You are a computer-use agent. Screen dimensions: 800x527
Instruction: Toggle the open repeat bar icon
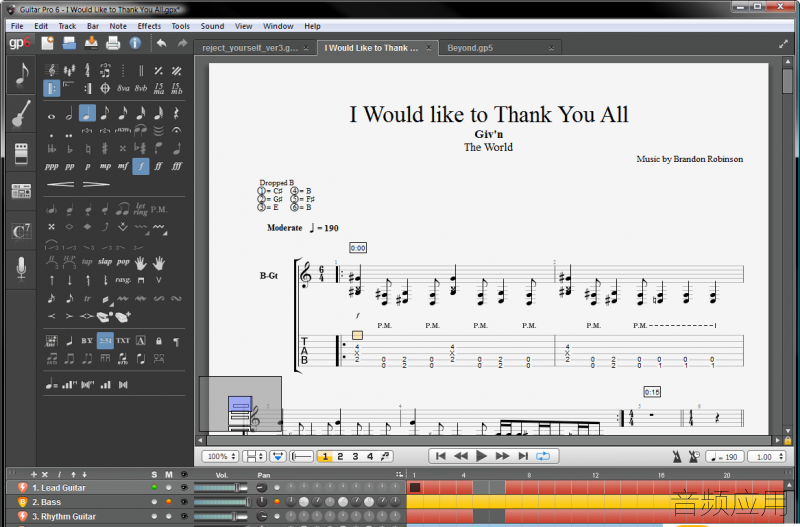(52, 88)
